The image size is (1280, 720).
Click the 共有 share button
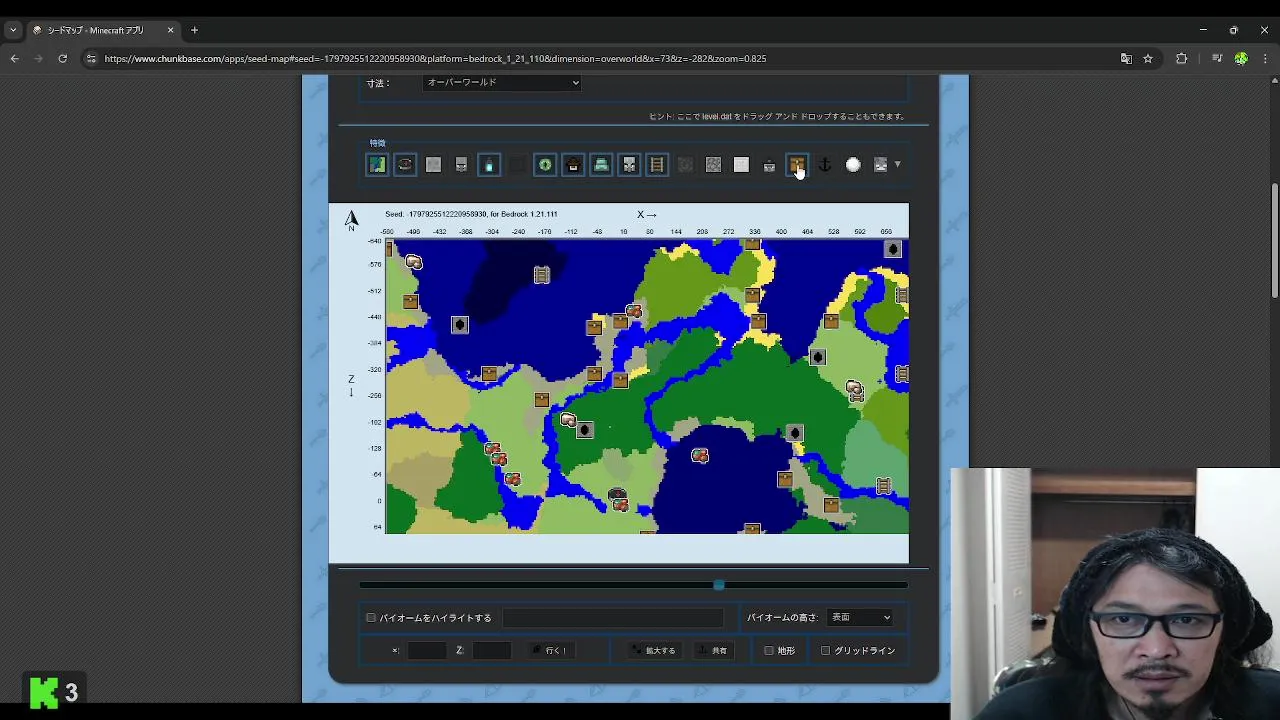coord(715,651)
